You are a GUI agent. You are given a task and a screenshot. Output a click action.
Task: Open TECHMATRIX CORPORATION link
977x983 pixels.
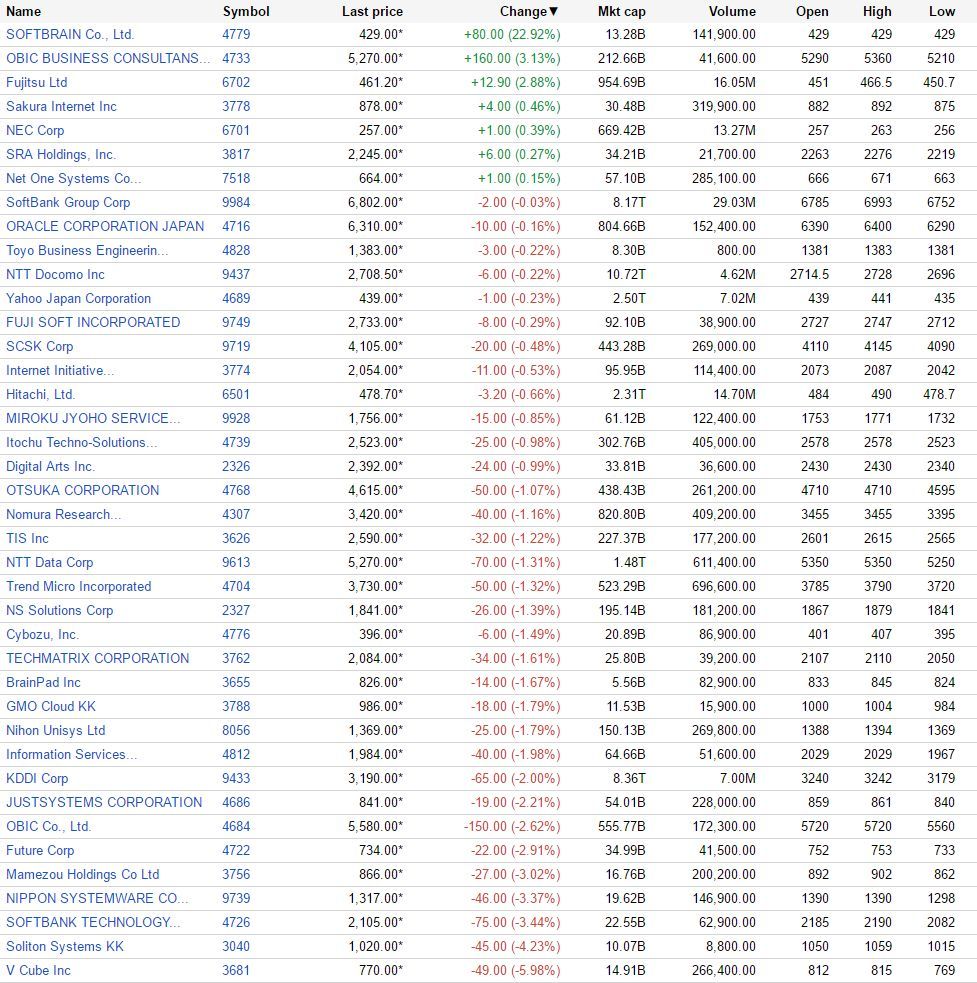pos(97,658)
